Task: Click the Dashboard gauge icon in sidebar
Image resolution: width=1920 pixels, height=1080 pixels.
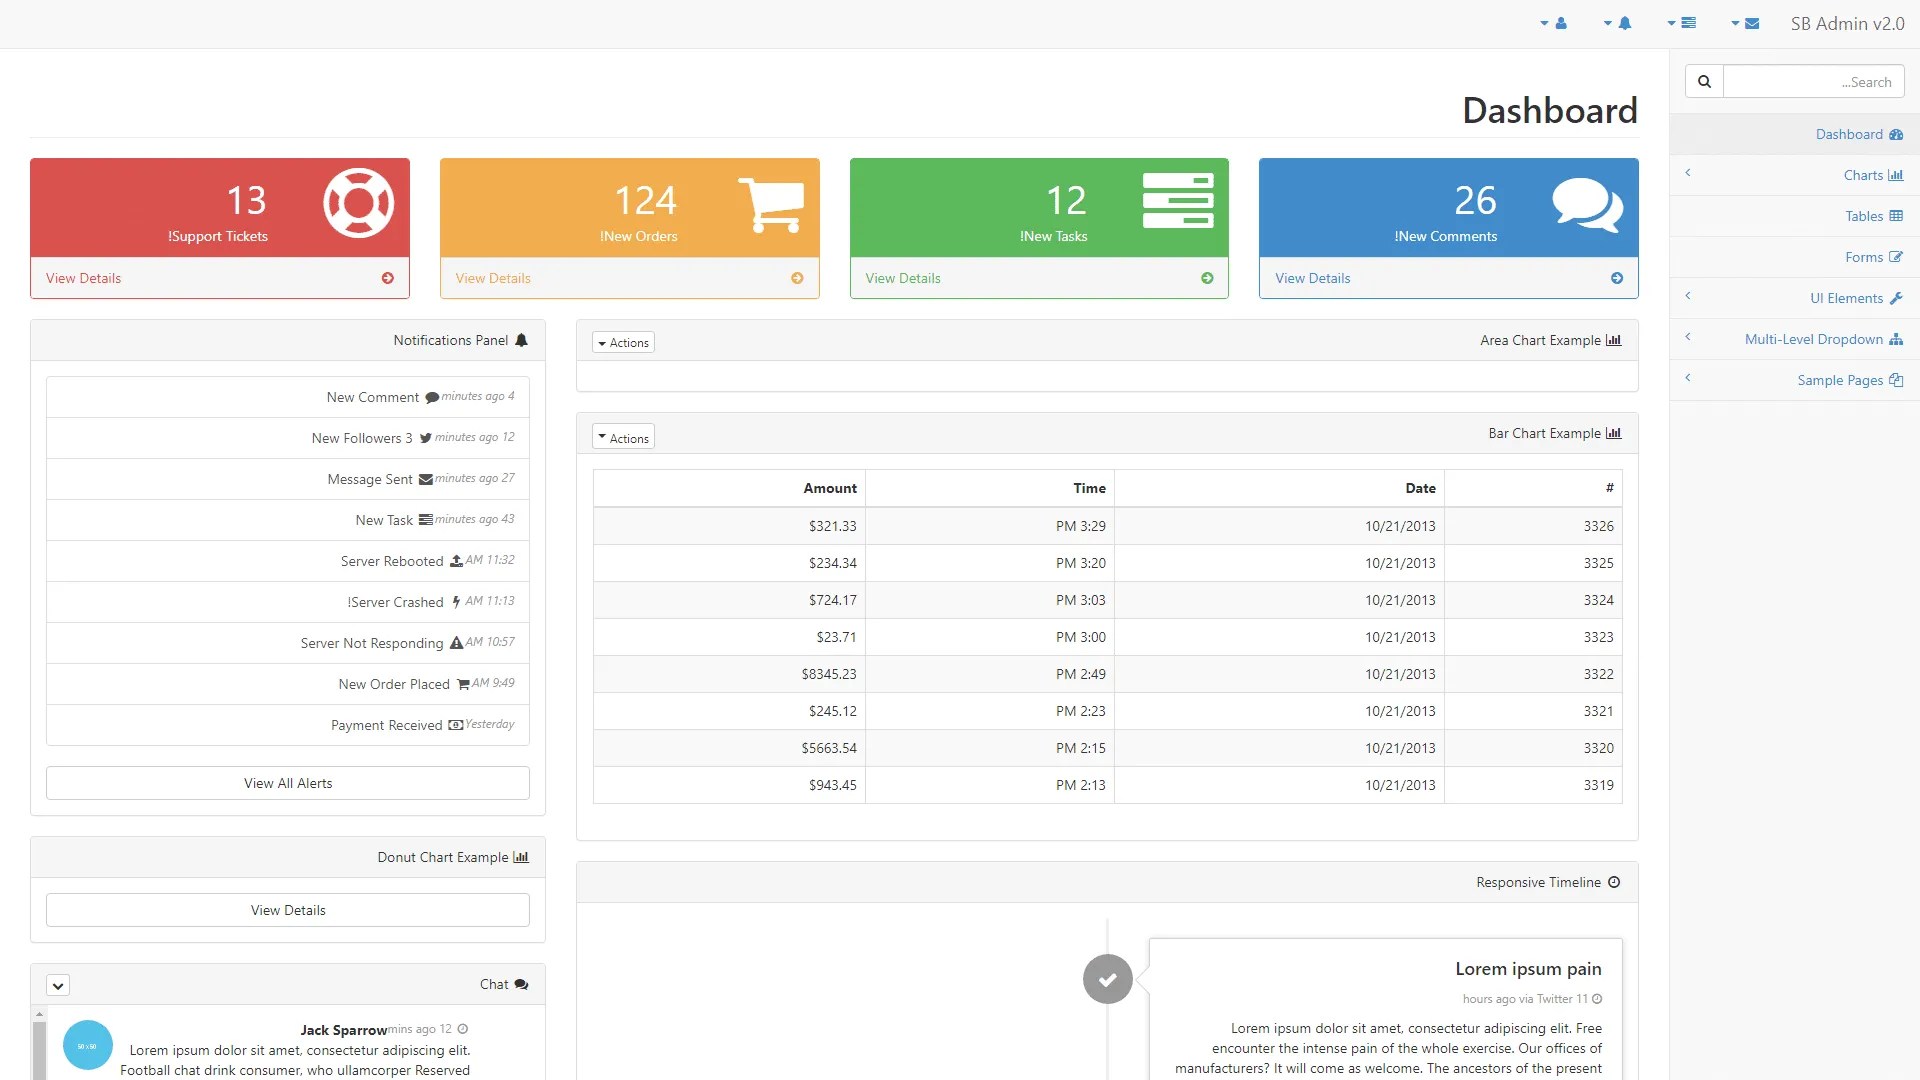Action: [x=1896, y=134]
